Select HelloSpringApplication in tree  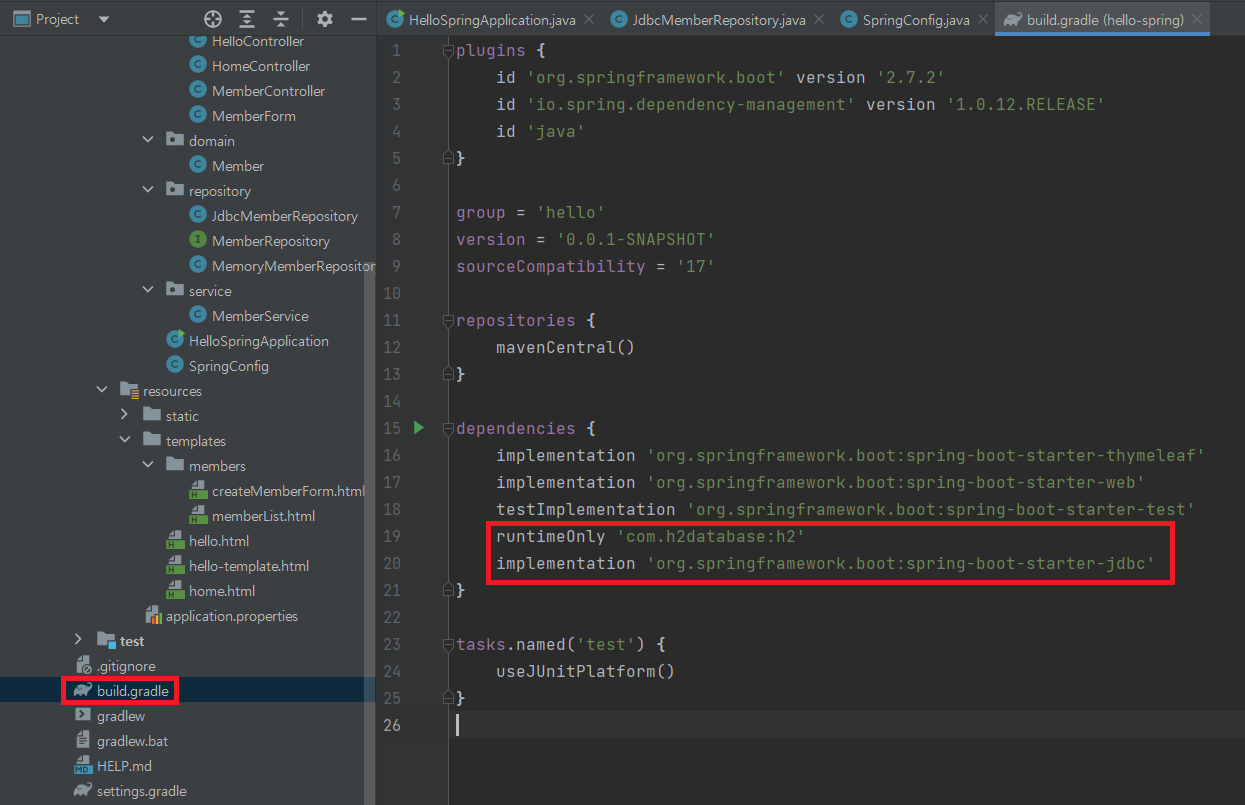(x=258, y=341)
